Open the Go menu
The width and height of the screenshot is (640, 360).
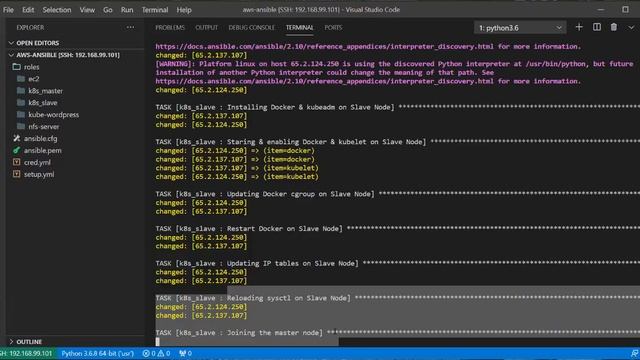point(108,10)
